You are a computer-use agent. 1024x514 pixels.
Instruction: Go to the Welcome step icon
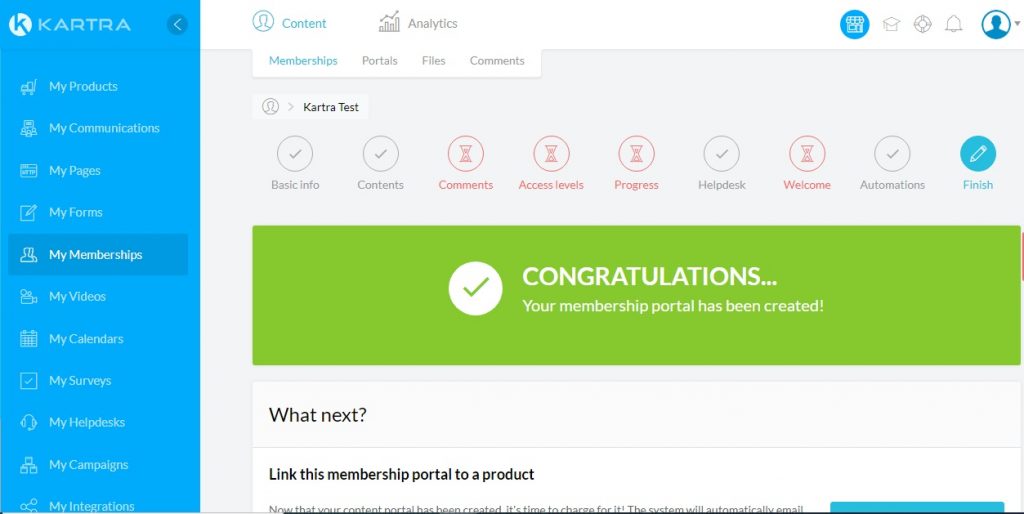tap(807, 154)
